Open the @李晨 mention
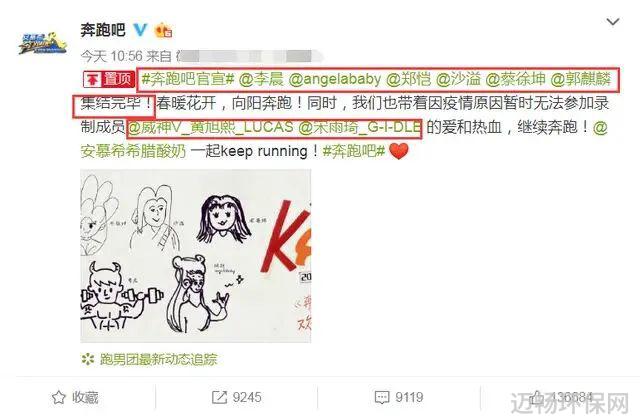This screenshot has width=640, height=416. pyautogui.click(x=260, y=79)
